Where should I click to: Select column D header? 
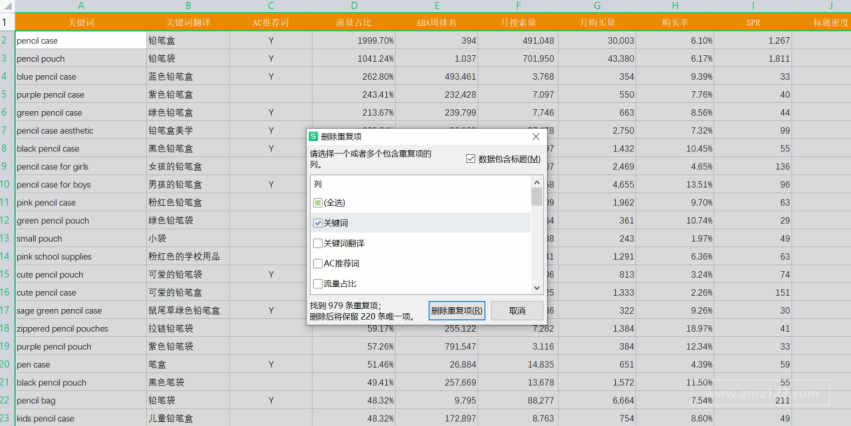pos(354,6)
